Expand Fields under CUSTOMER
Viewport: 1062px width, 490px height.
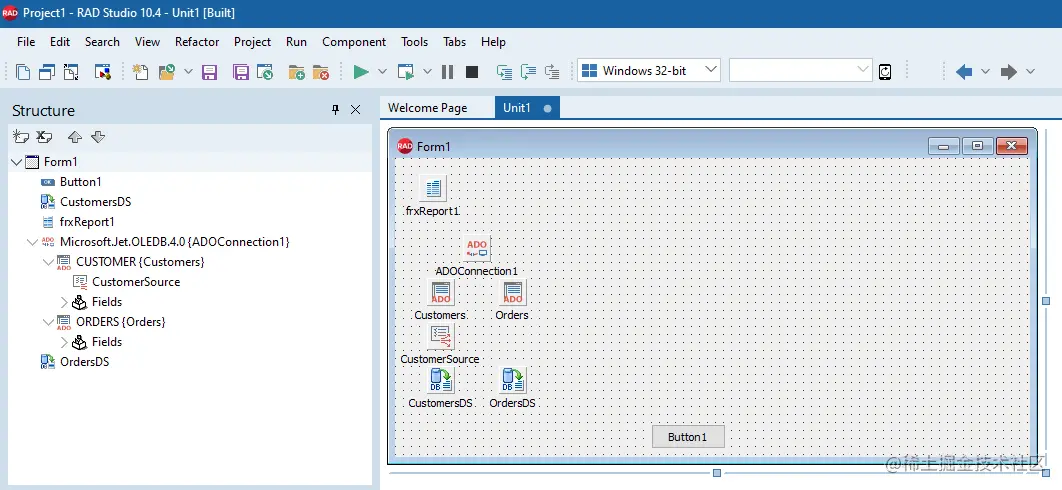[64, 302]
